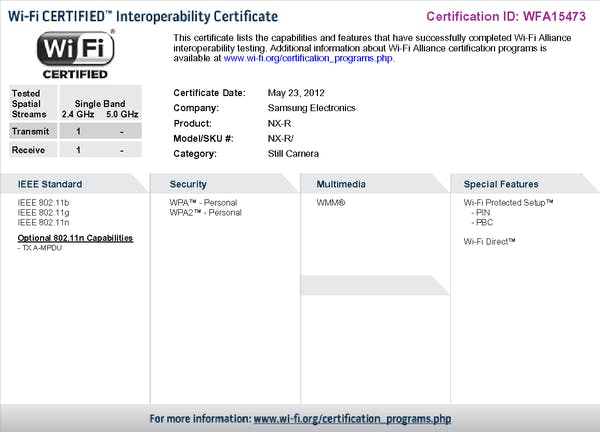Viewport: 600px width, 432px height.
Task: Click the 'Optional 802.11n Capabilities' underlined heading
Action: coord(75,238)
